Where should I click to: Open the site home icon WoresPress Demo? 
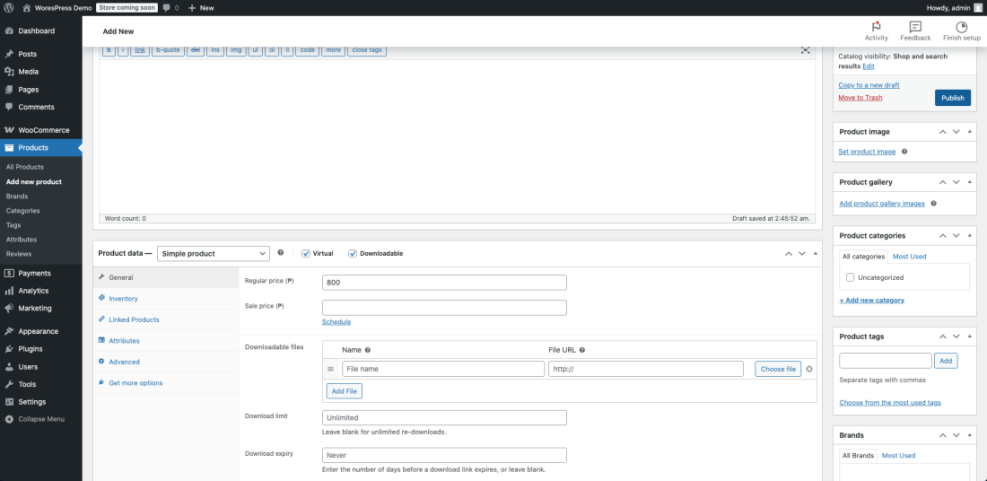coord(57,8)
